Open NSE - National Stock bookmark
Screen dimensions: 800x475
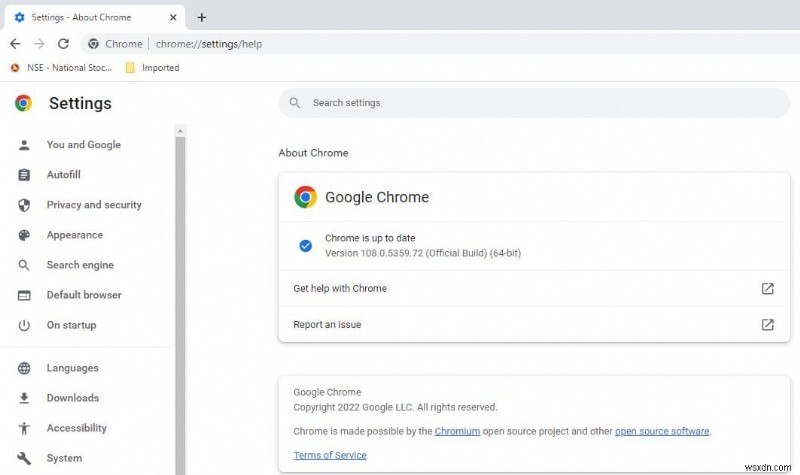(61, 67)
